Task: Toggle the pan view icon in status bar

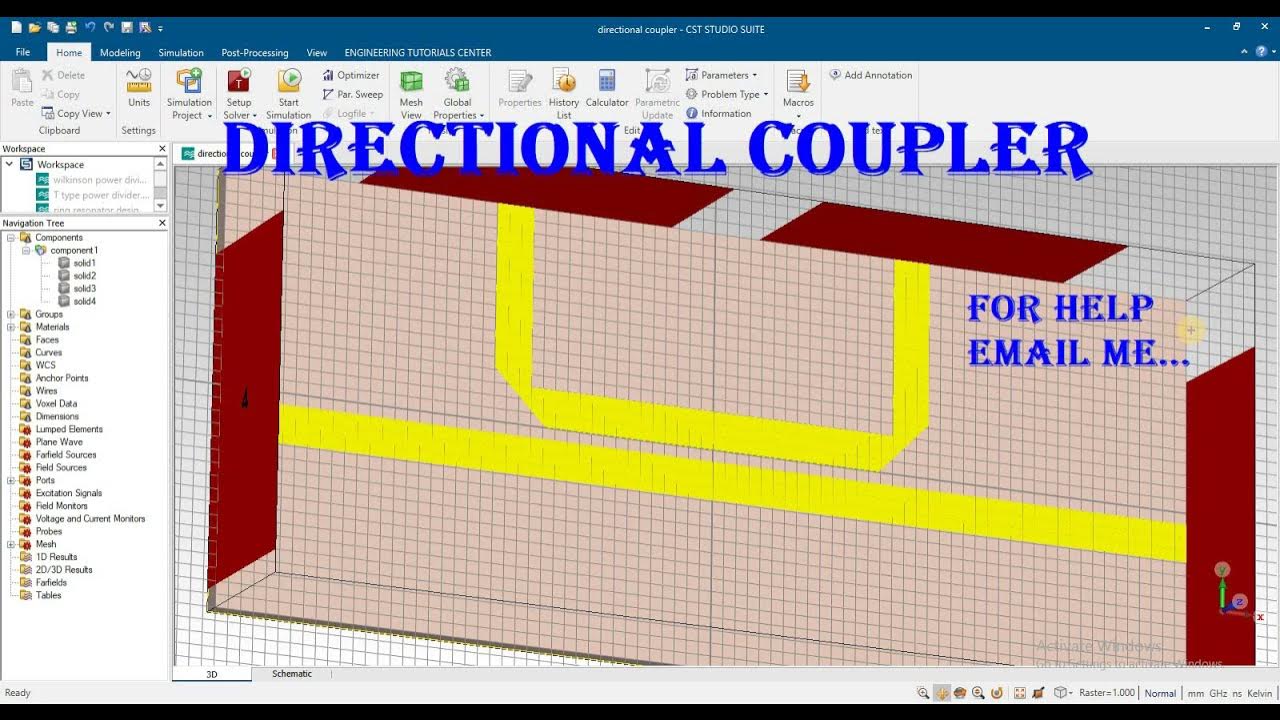Action: (x=941, y=693)
